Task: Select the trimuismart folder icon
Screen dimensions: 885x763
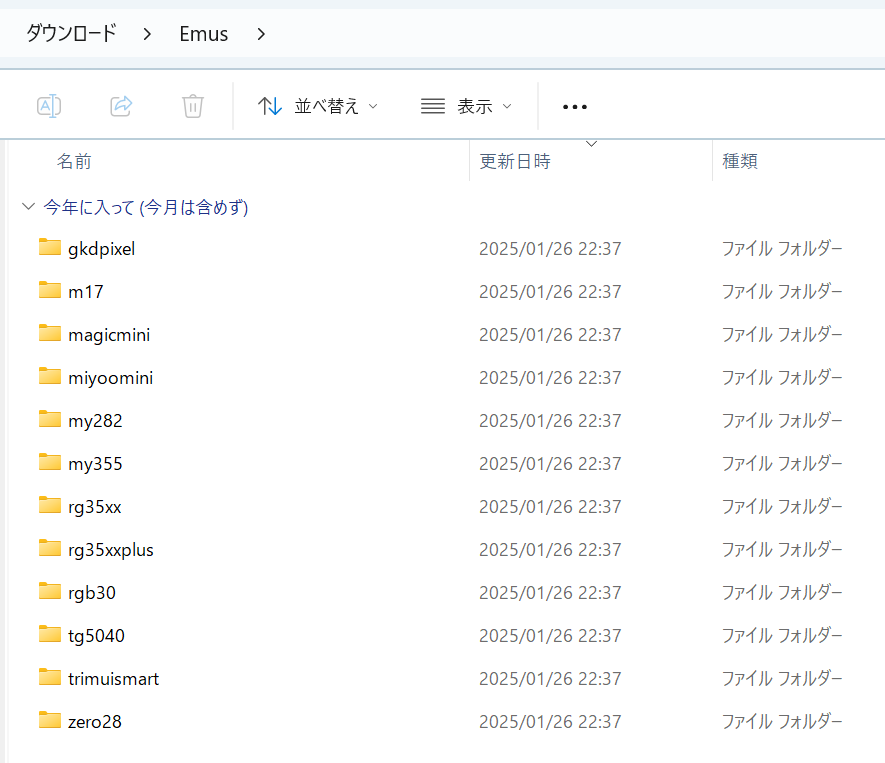Action: (50, 677)
